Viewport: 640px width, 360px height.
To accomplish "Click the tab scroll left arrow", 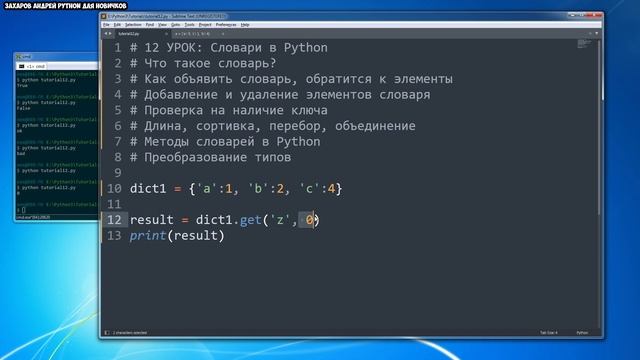I will pos(106,34).
